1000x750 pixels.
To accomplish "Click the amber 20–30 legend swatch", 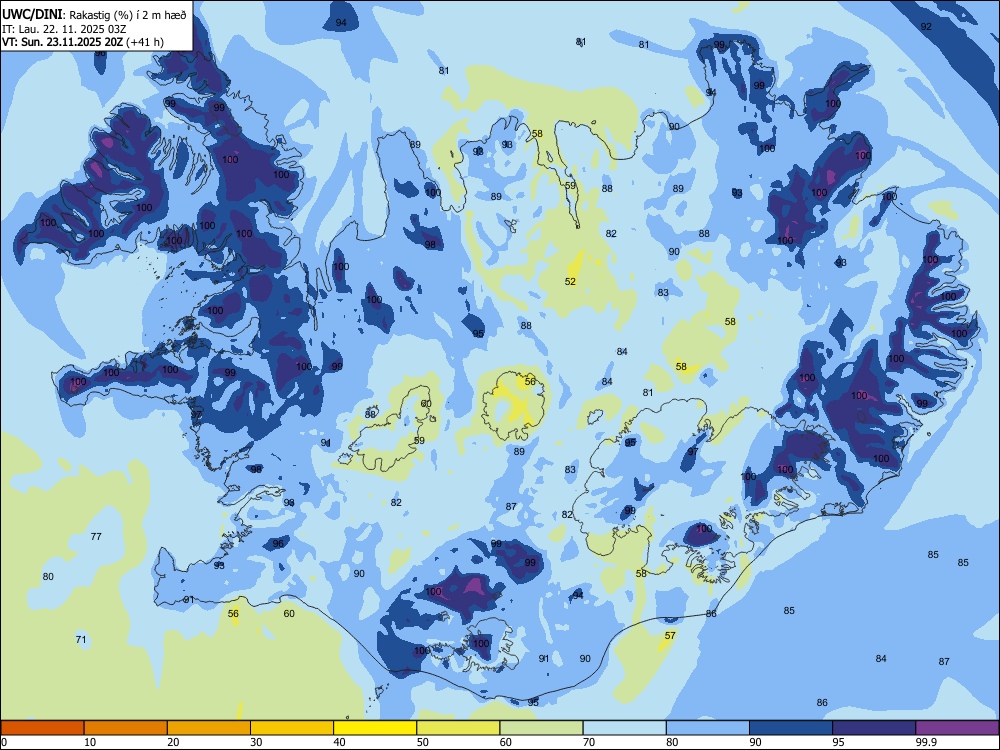I will coord(209,728).
